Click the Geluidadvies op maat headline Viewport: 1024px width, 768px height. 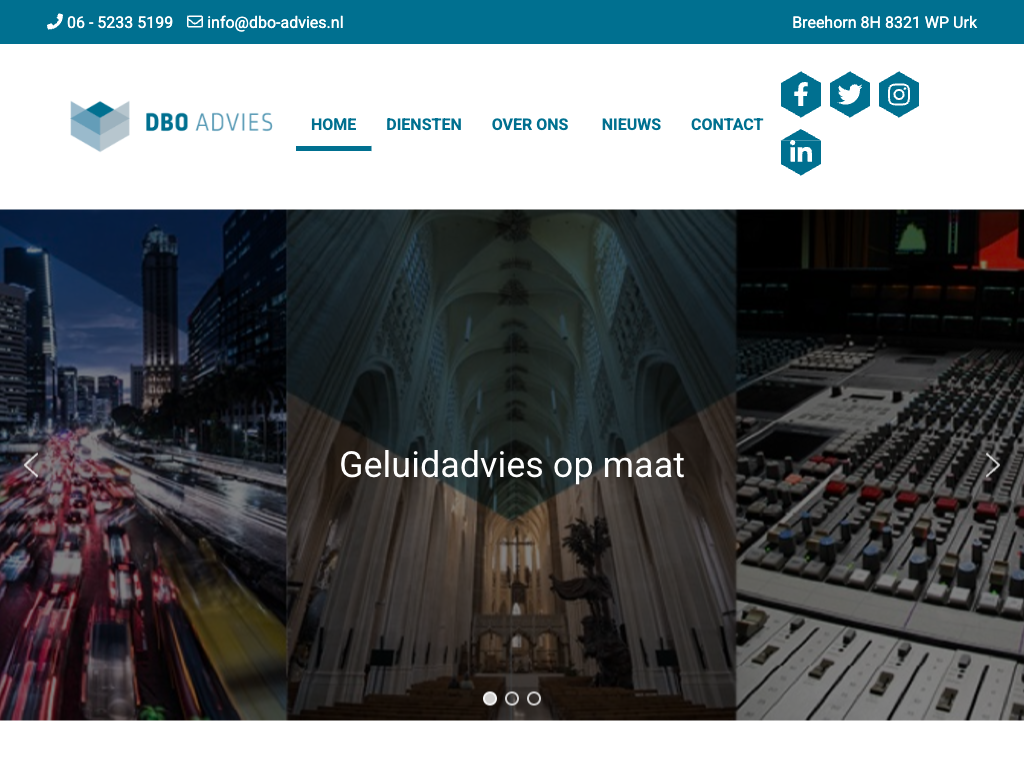(x=512, y=465)
